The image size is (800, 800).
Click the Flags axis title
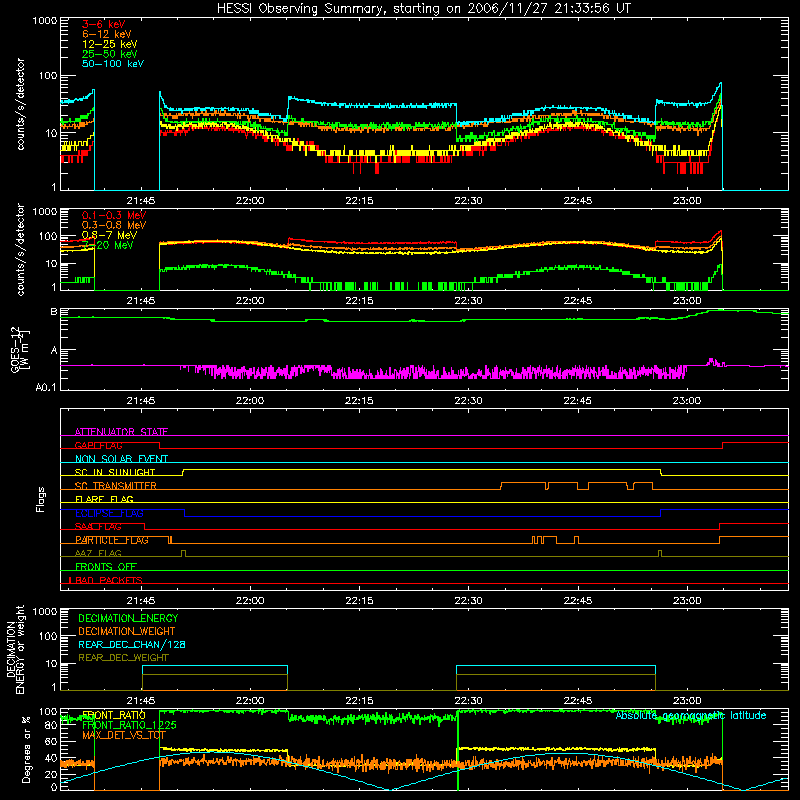click(41, 499)
